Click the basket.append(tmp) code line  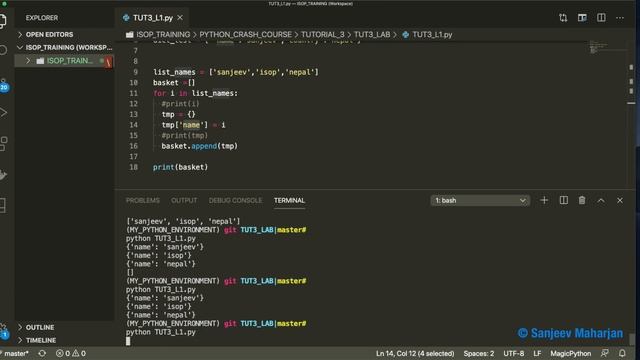pyautogui.click(x=199, y=146)
